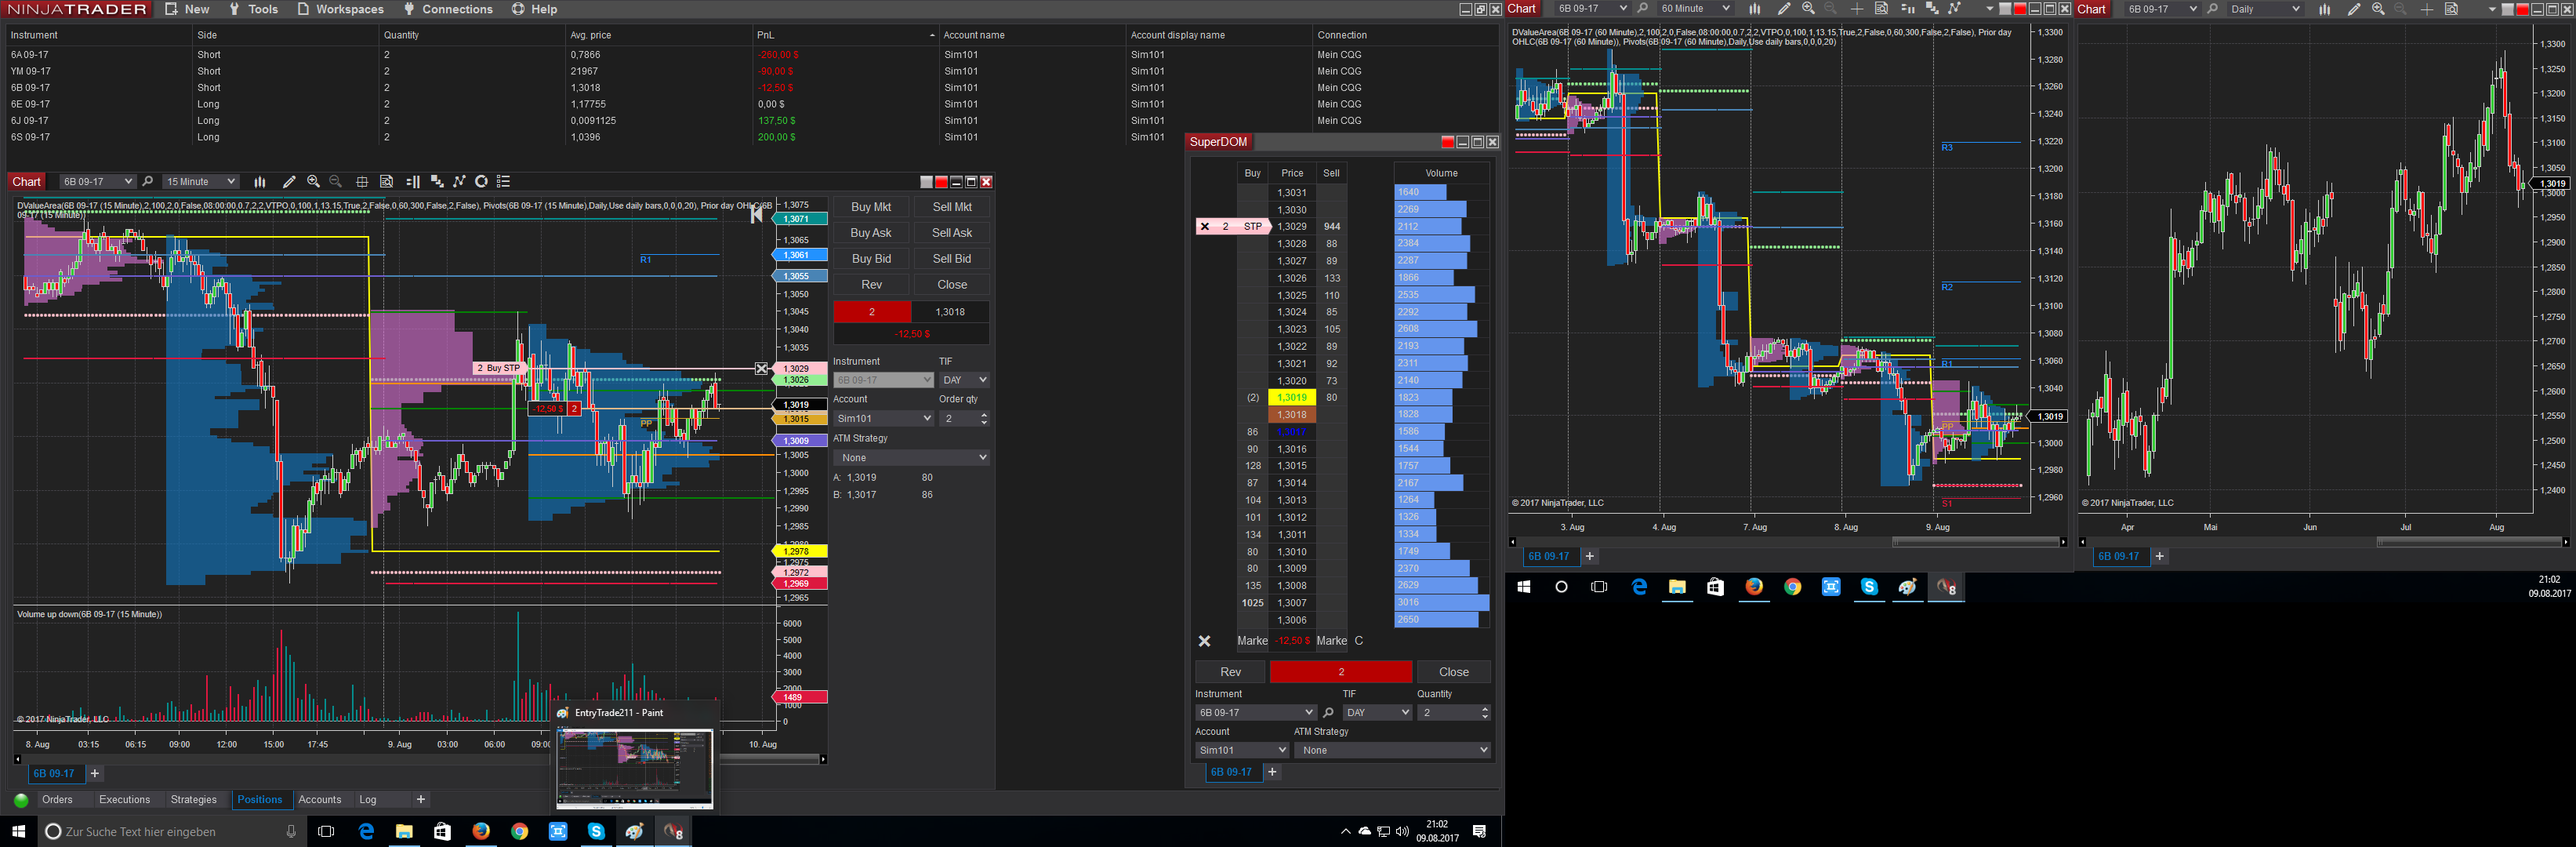The width and height of the screenshot is (2576, 847).
Task: Search instrument in the 15 Minute chart toolbar
Action: click(x=148, y=182)
